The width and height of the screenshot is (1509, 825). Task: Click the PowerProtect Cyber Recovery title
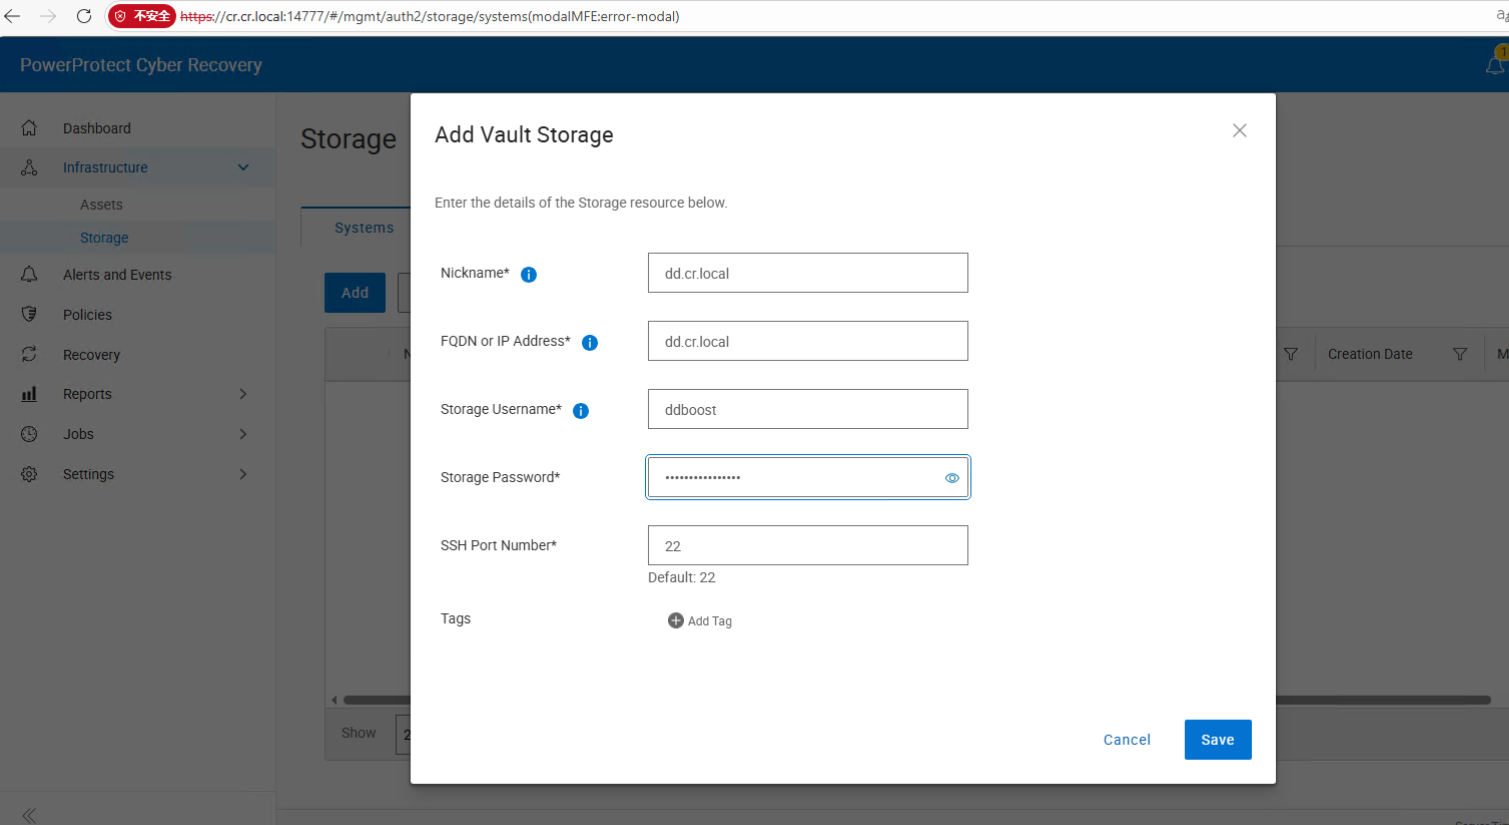[141, 65]
